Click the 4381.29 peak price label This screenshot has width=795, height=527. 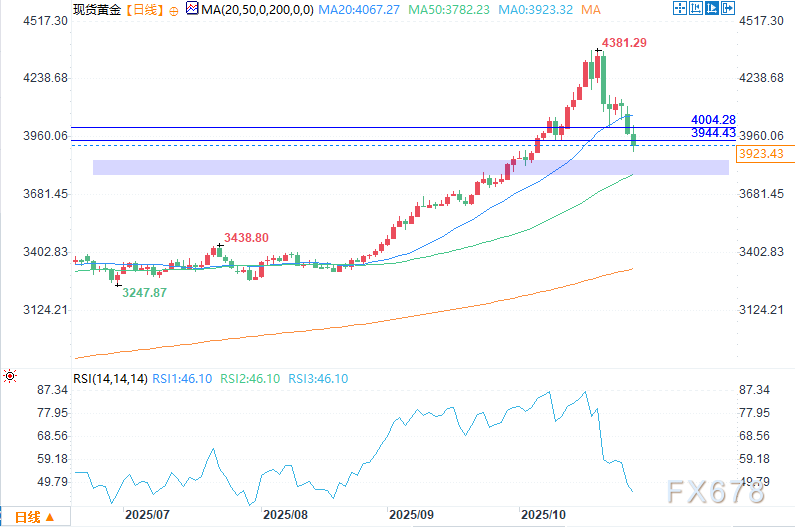(623, 43)
